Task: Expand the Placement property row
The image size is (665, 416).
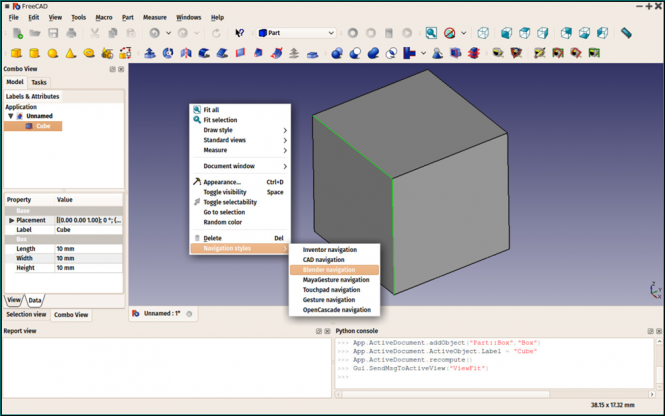Action: [12, 220]
